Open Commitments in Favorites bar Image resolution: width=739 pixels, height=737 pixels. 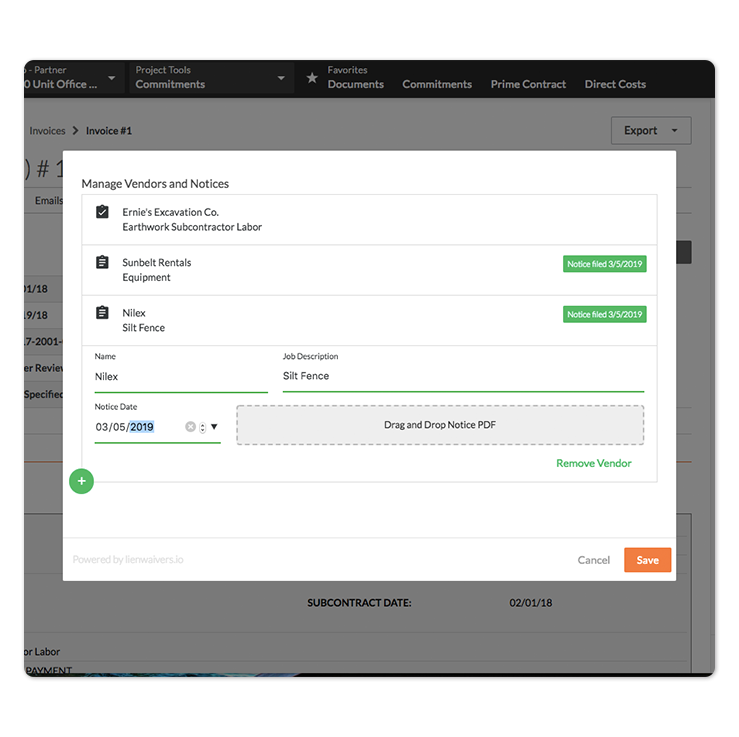[x=437, y=84]
